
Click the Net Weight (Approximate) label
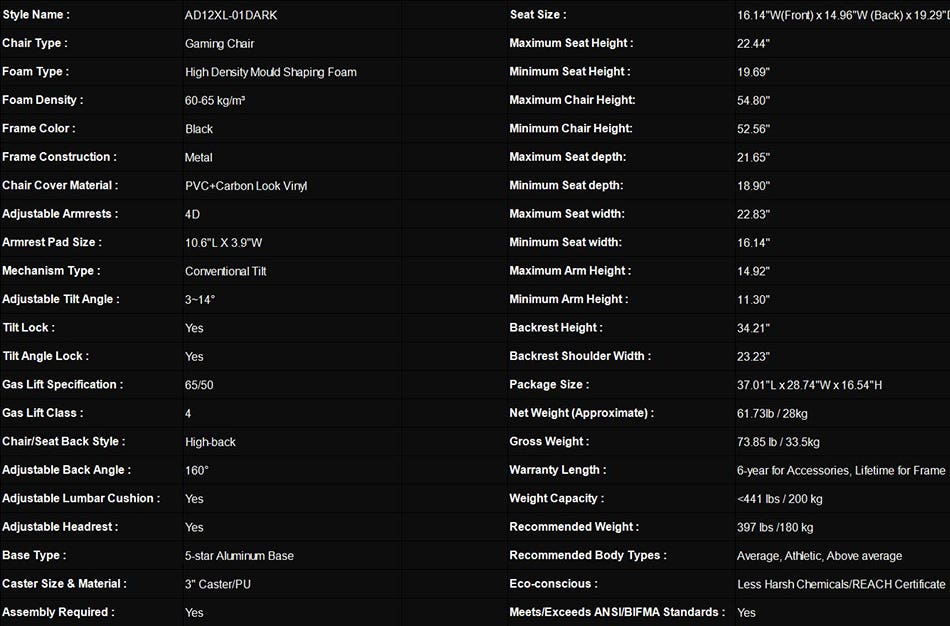(582, 413)
